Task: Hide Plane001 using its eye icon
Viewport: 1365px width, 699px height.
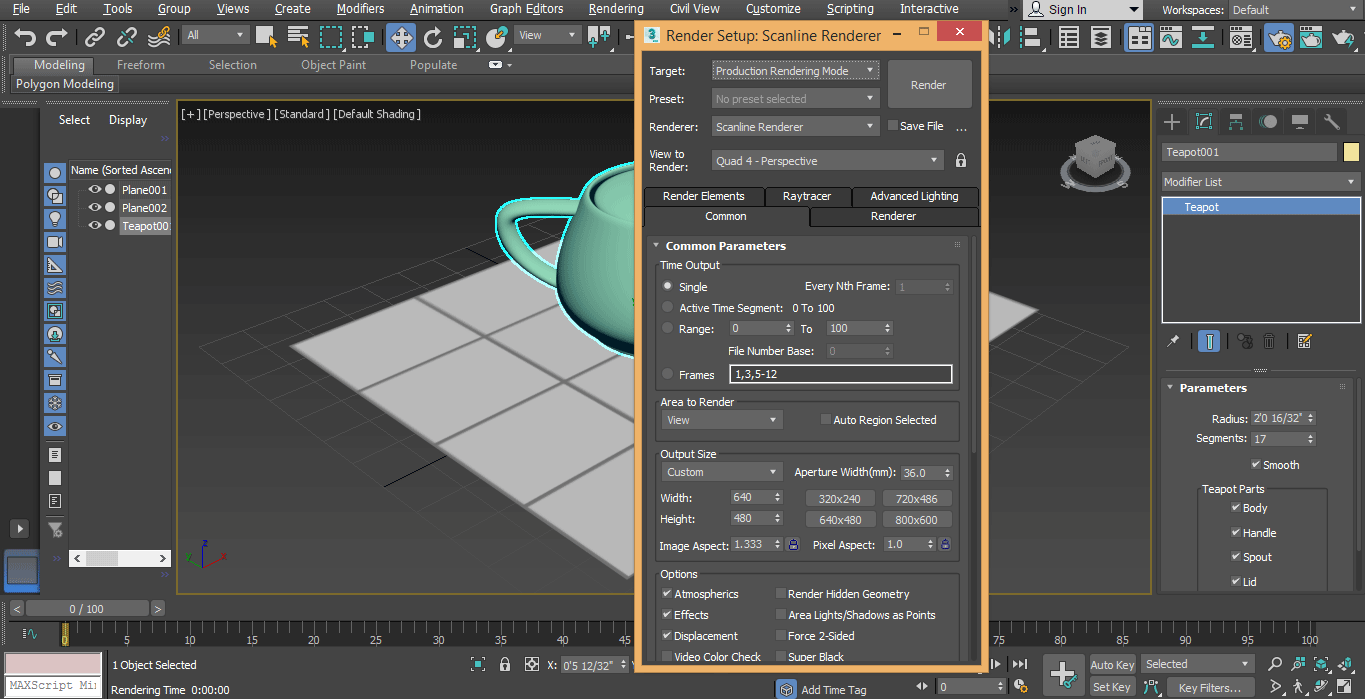Action: [x=95, y=190]
